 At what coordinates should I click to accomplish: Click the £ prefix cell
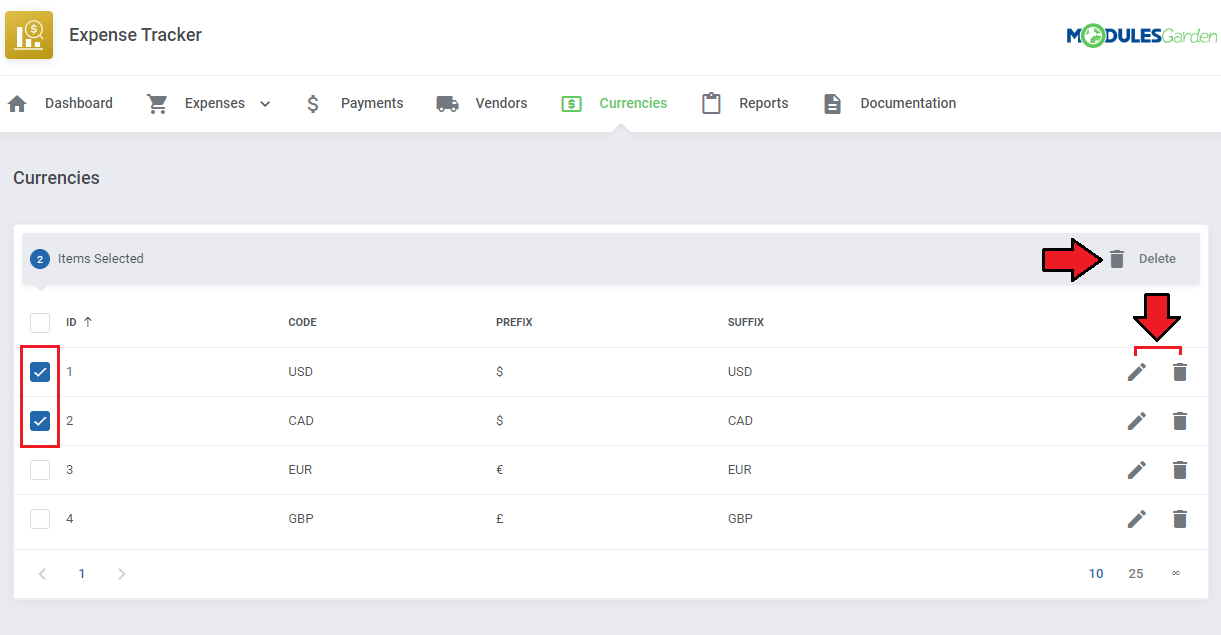[499, 519]
